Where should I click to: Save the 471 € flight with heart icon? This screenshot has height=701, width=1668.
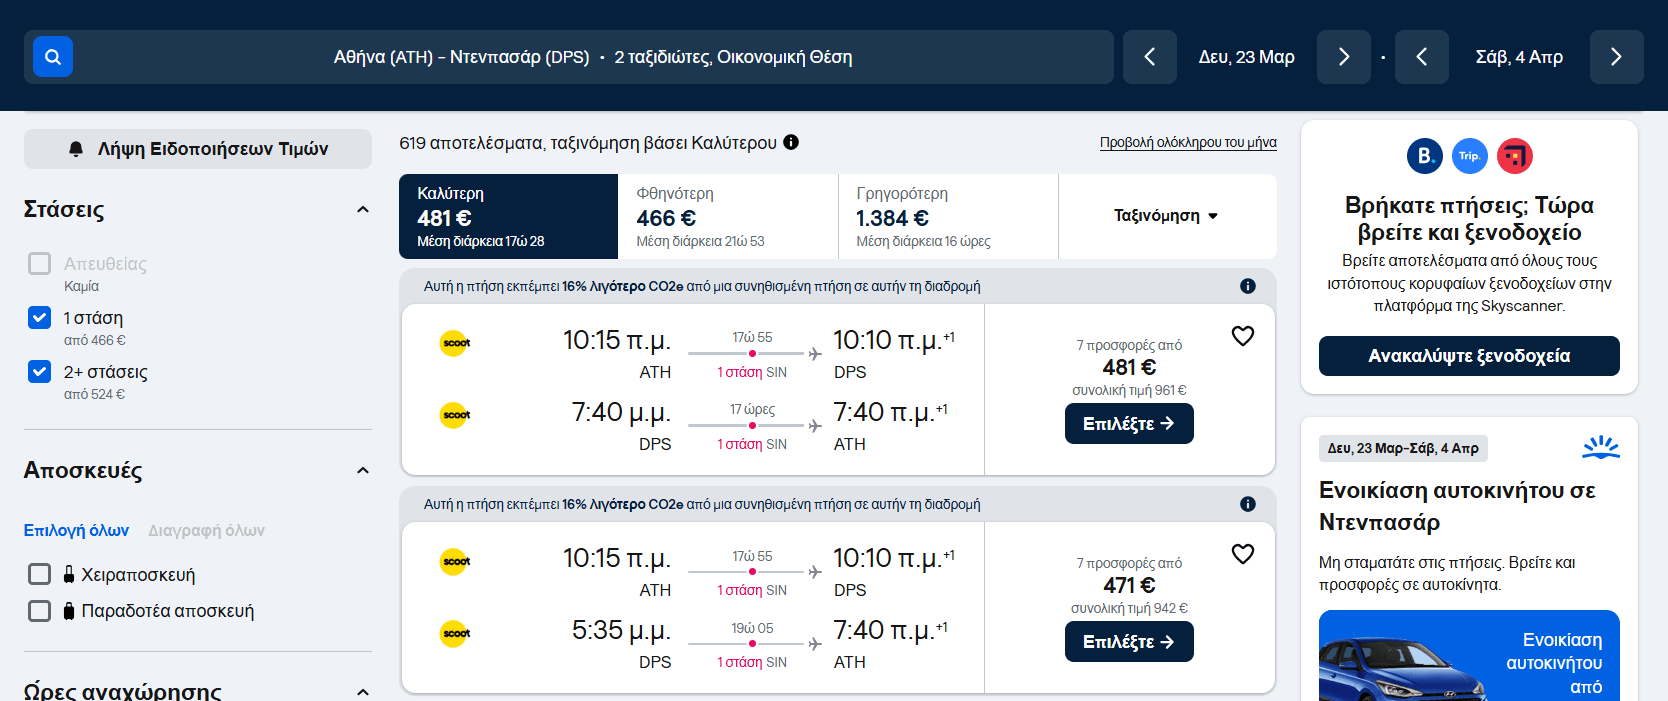[x=1243, y=554]
